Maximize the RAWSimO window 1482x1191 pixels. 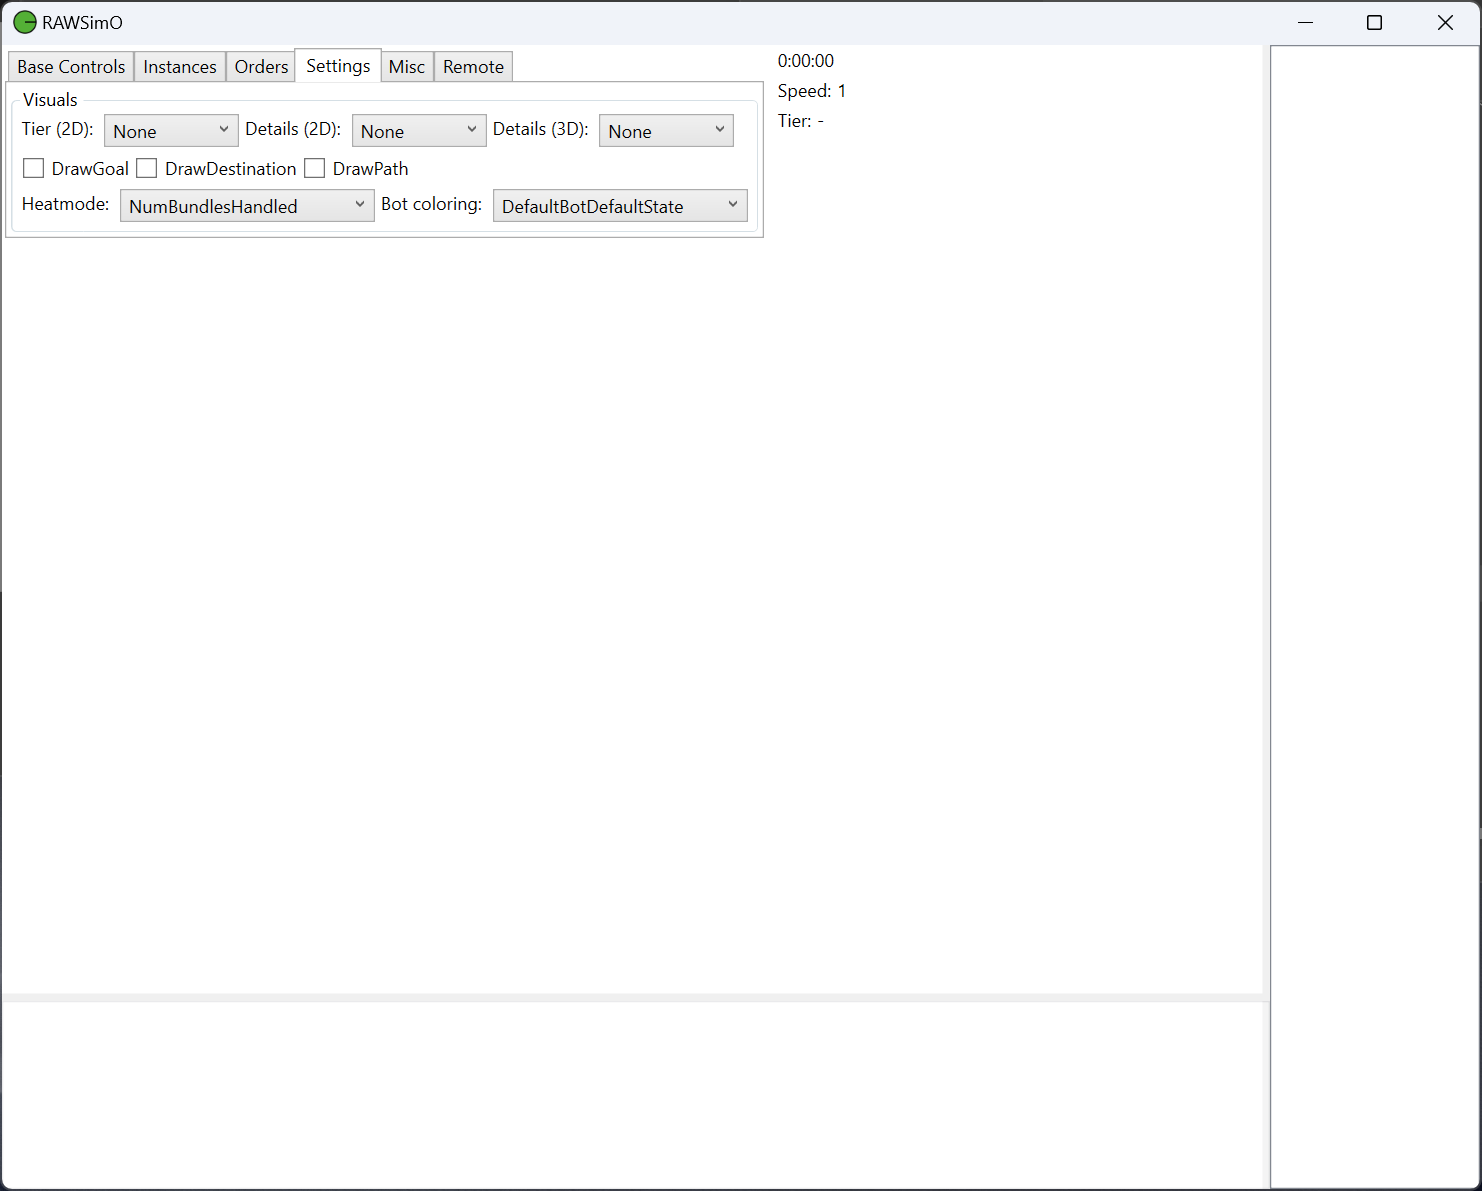pyautogui.click(x=1374, y=22)
